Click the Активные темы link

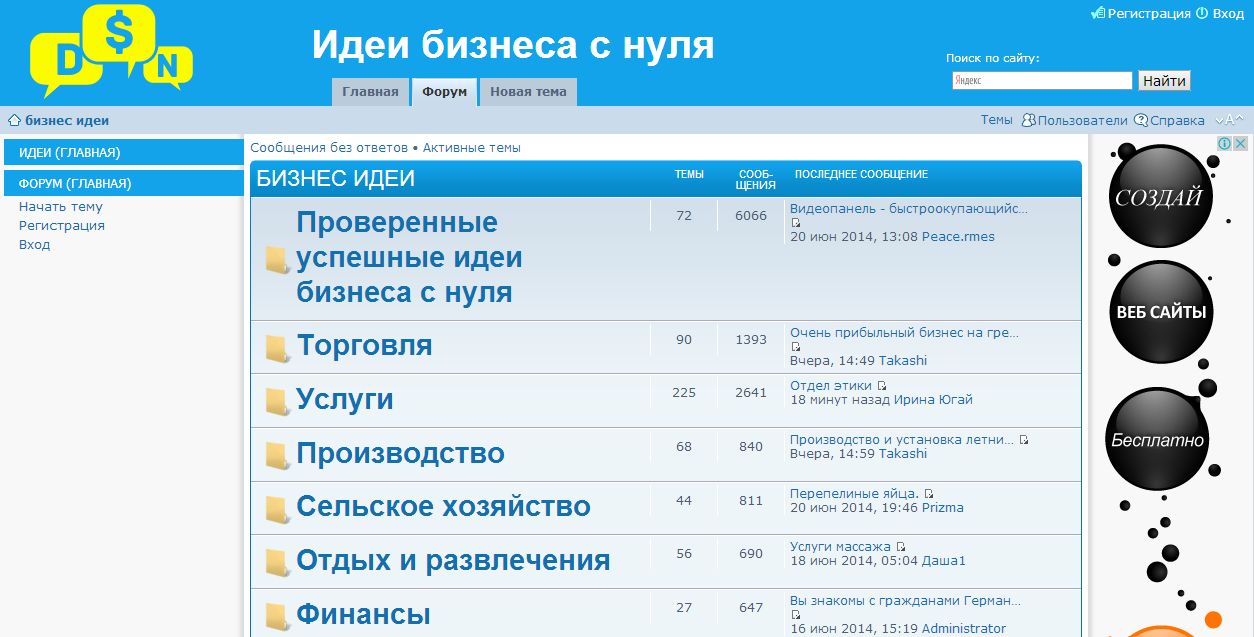(471, 148)
